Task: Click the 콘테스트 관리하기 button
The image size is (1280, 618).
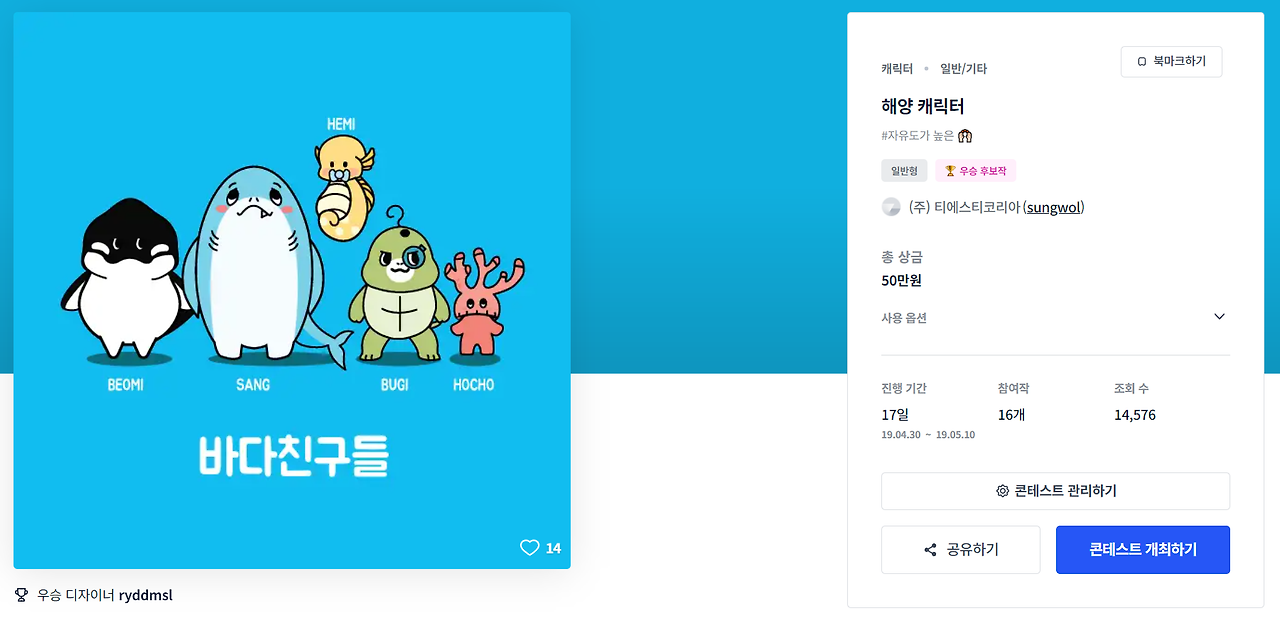Action: (1055, 491)
